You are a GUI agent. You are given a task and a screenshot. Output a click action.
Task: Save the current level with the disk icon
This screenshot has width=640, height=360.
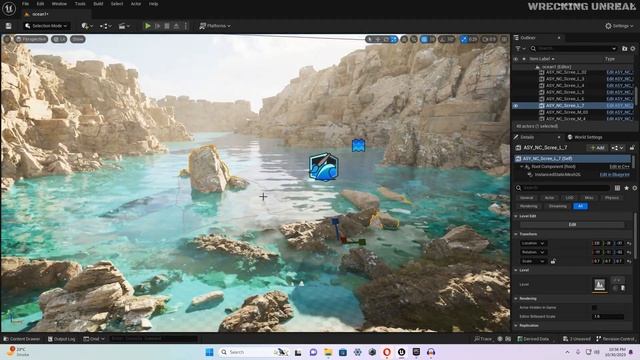click(x=9, y=26)
